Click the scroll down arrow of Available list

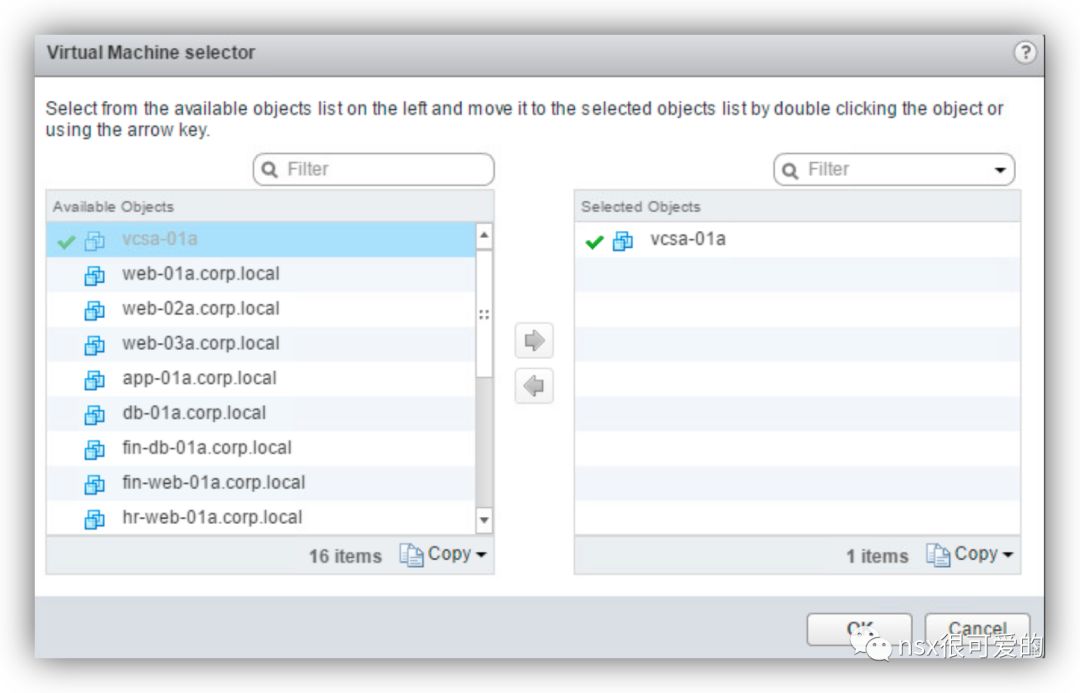484,520
